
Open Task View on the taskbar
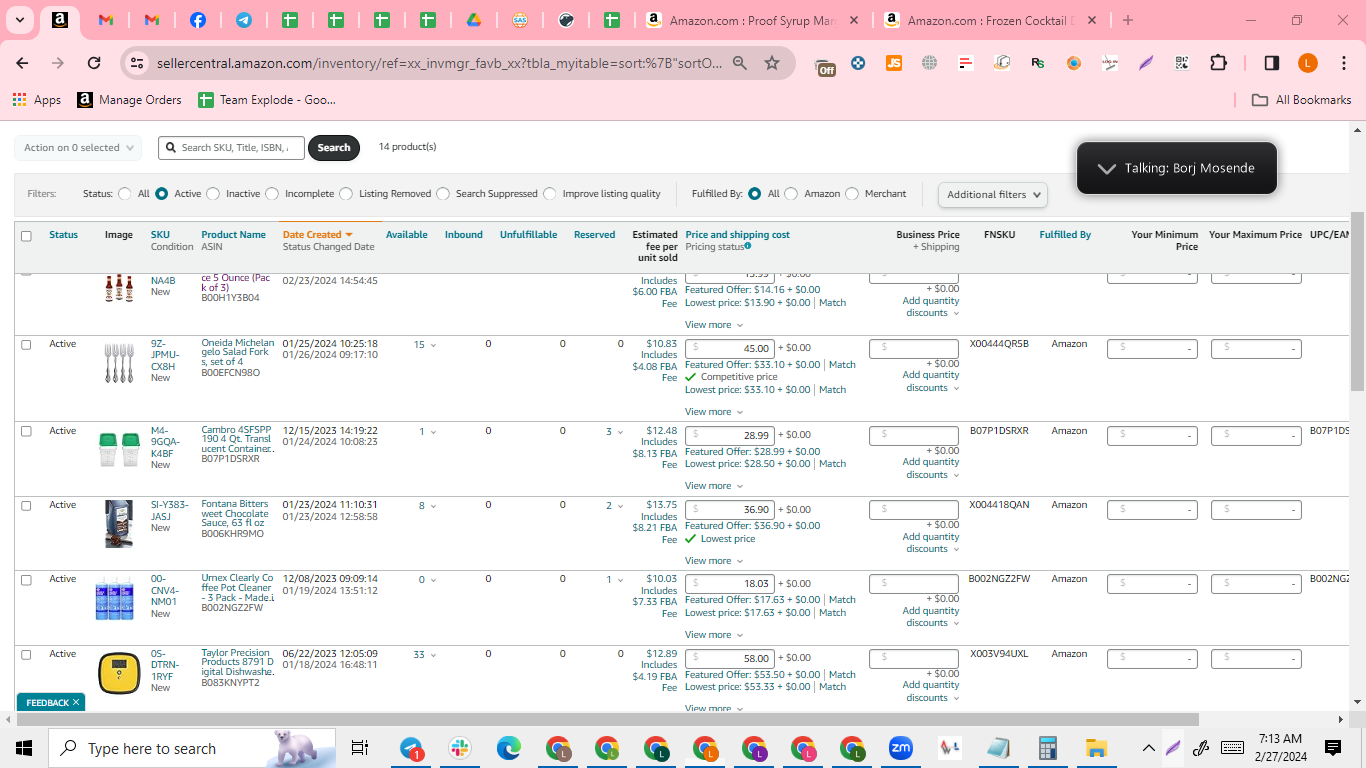pyautogui.click(x=360, y=748)
